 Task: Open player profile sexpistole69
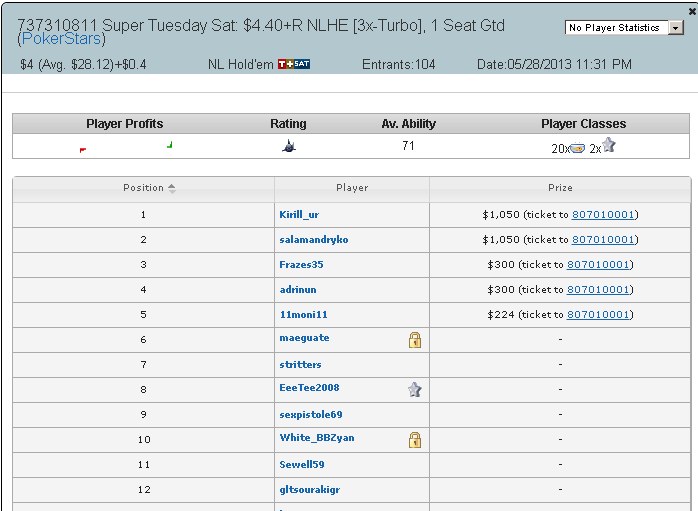pos(311,414)
